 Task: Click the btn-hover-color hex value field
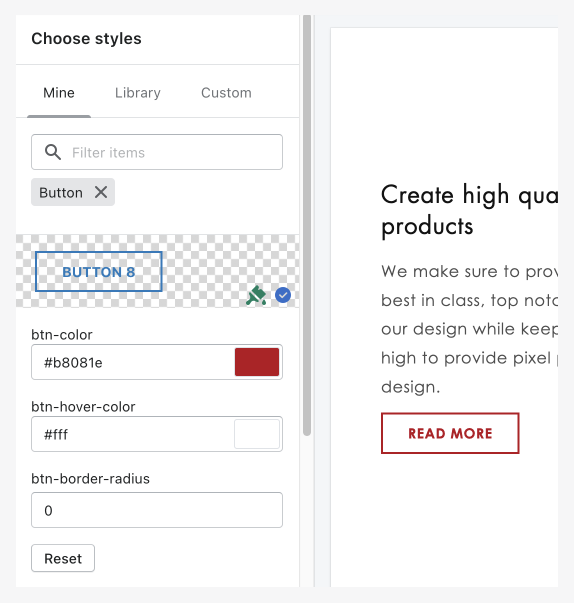(x=133, y=434)
